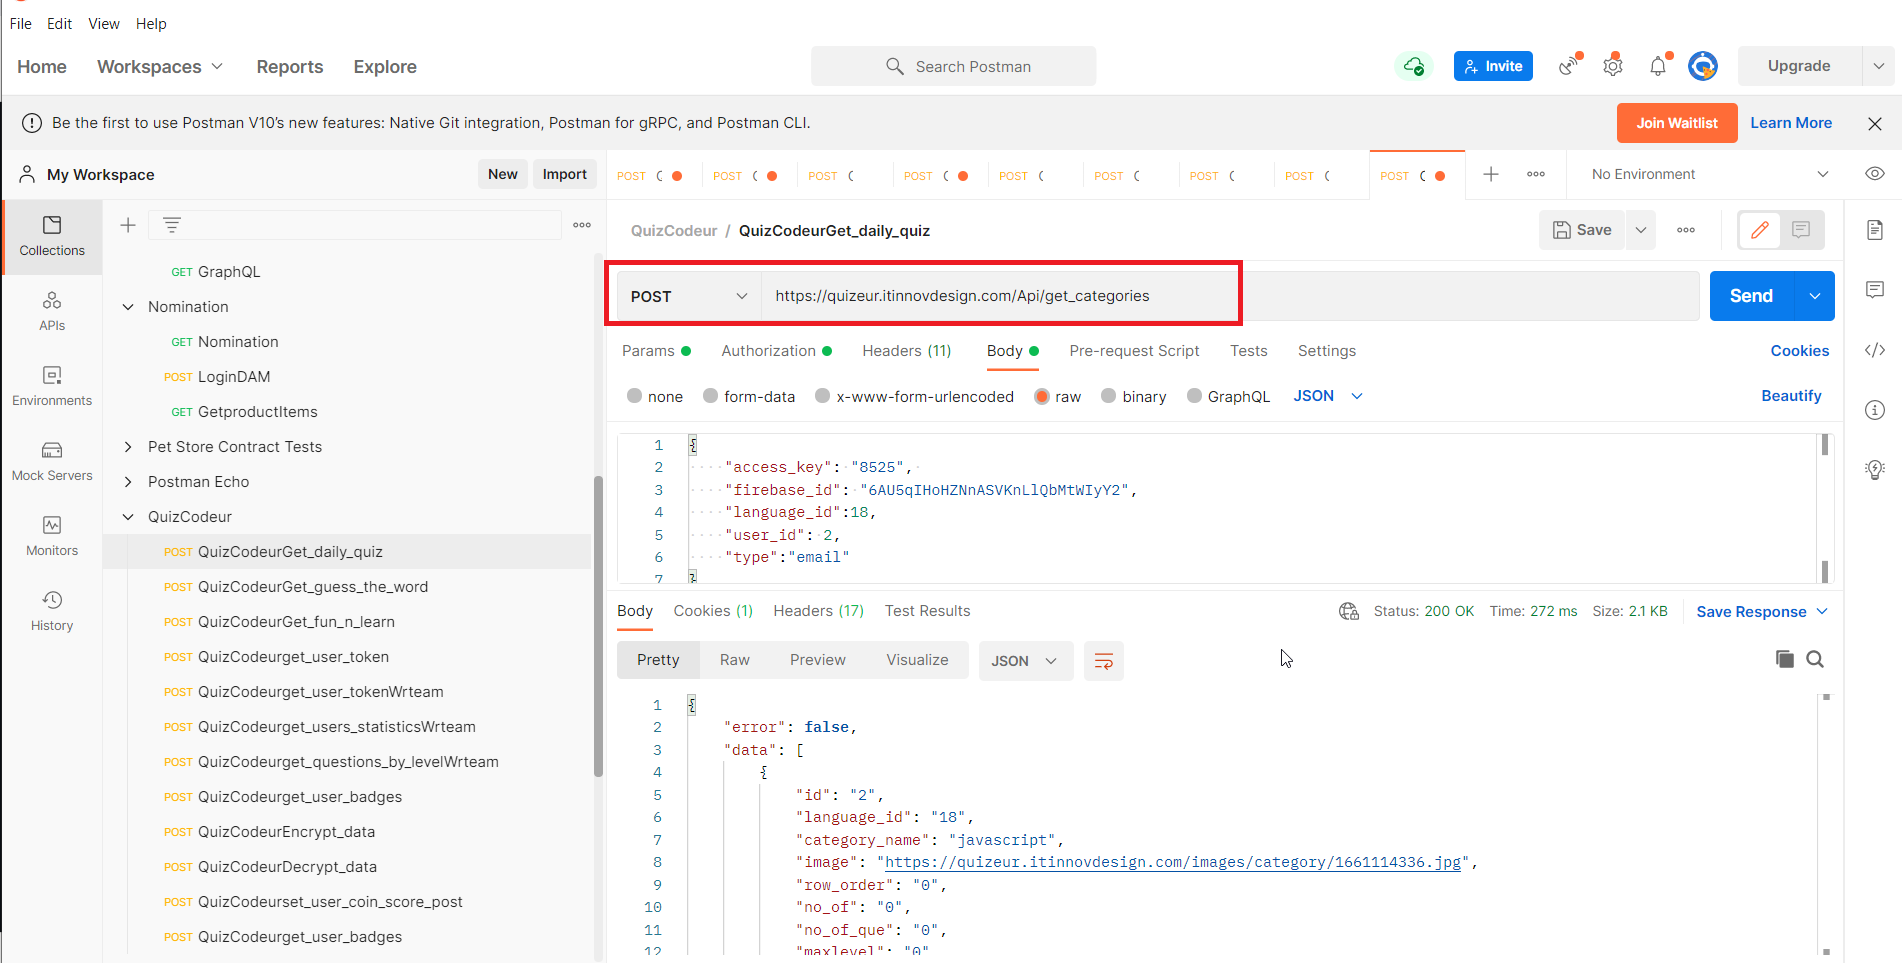
Task: Open the lightbulb related collections icon
Action: pyautogui.click(x=1875, y=469)
